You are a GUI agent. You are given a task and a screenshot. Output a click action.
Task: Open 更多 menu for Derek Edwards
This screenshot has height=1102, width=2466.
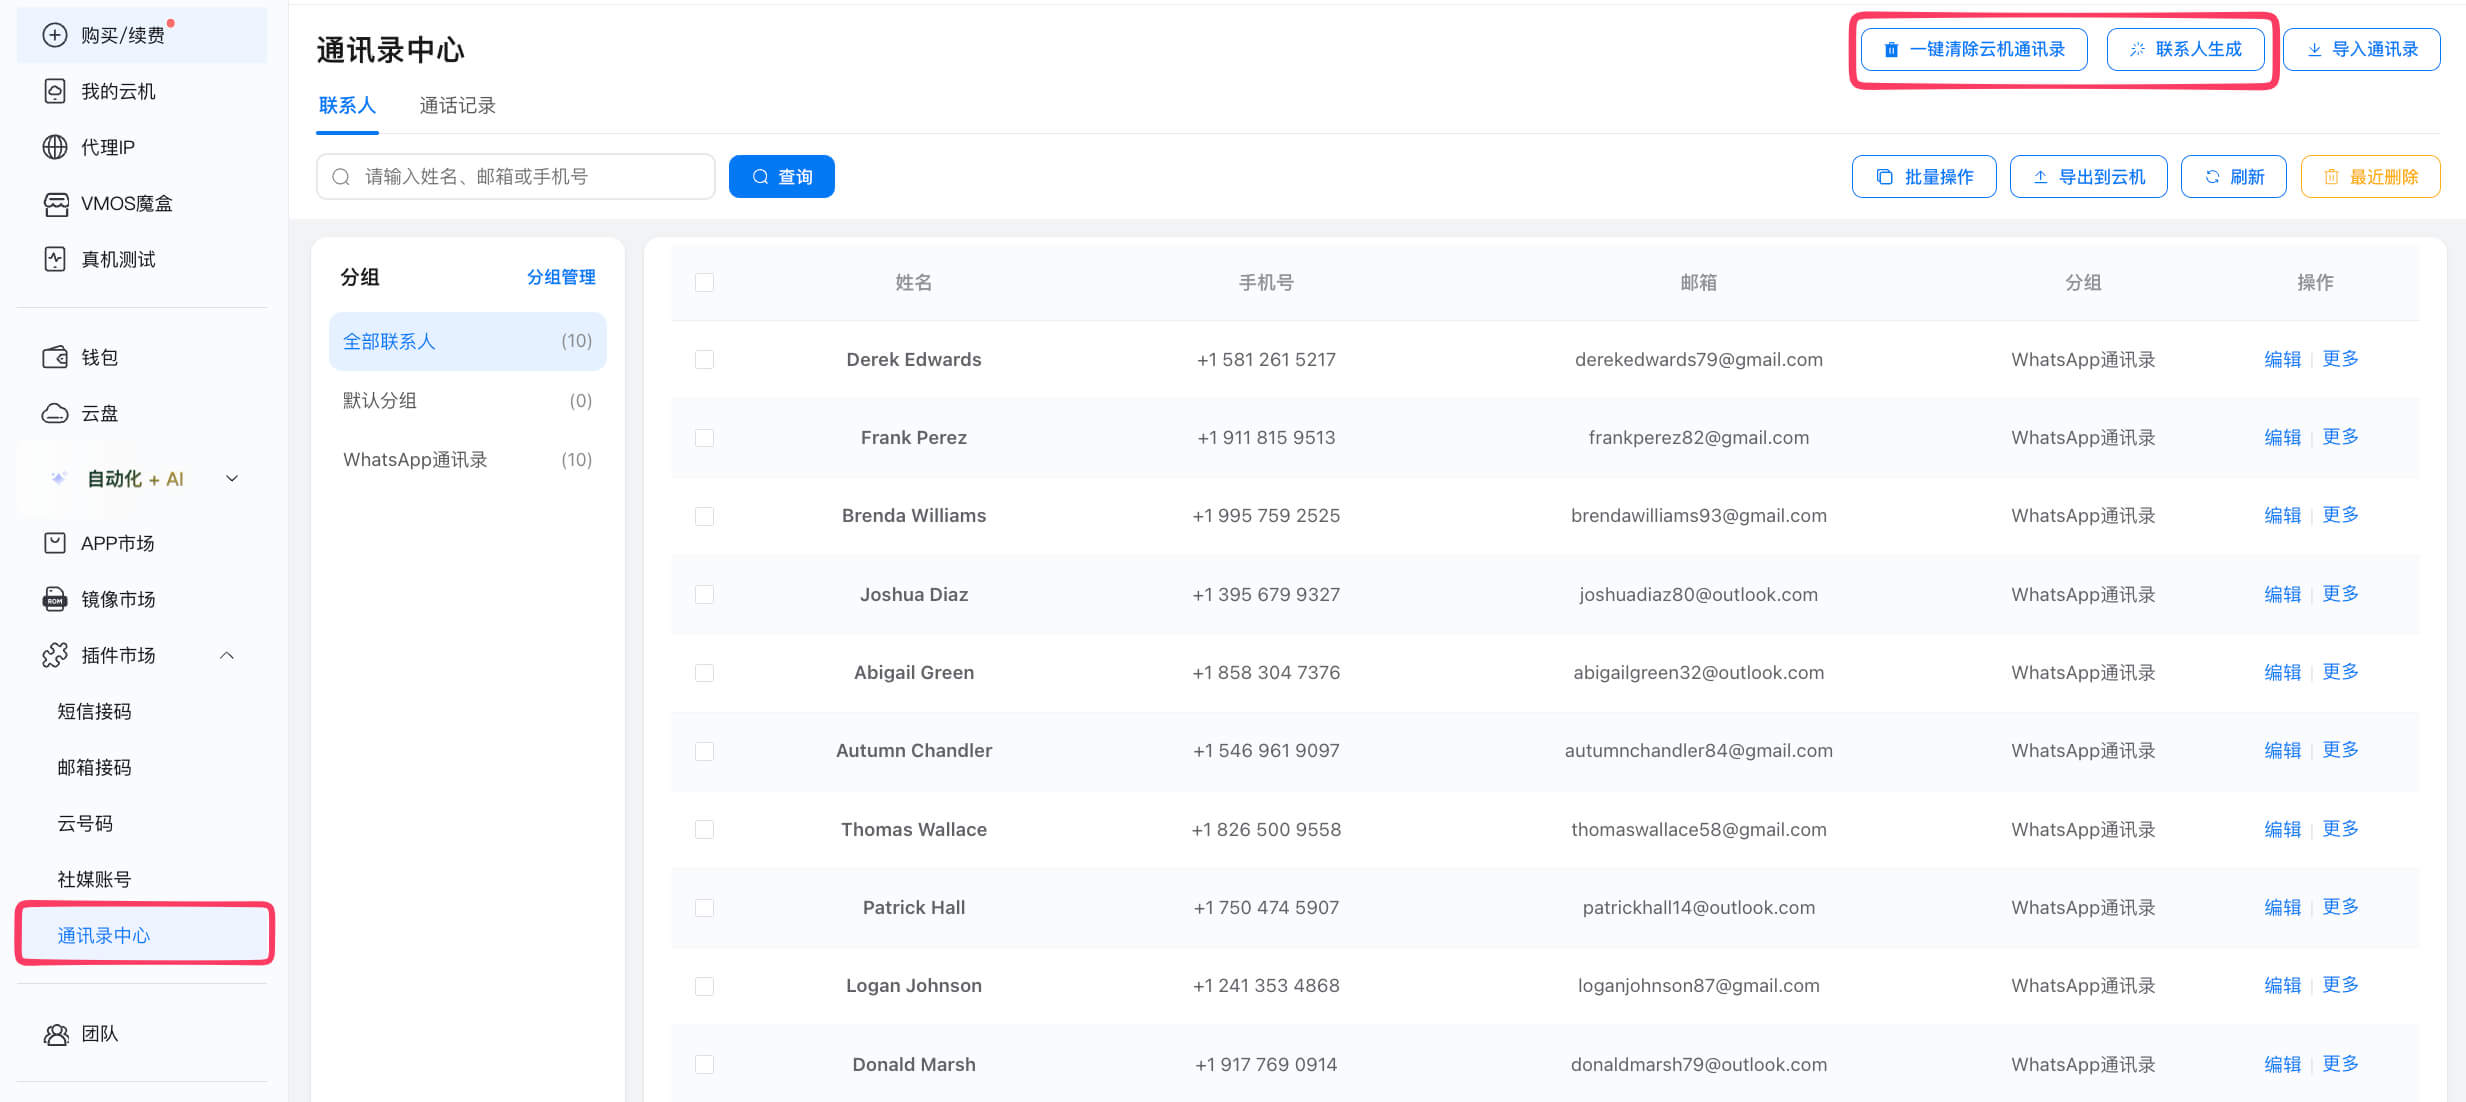(x=2340, y=359)
